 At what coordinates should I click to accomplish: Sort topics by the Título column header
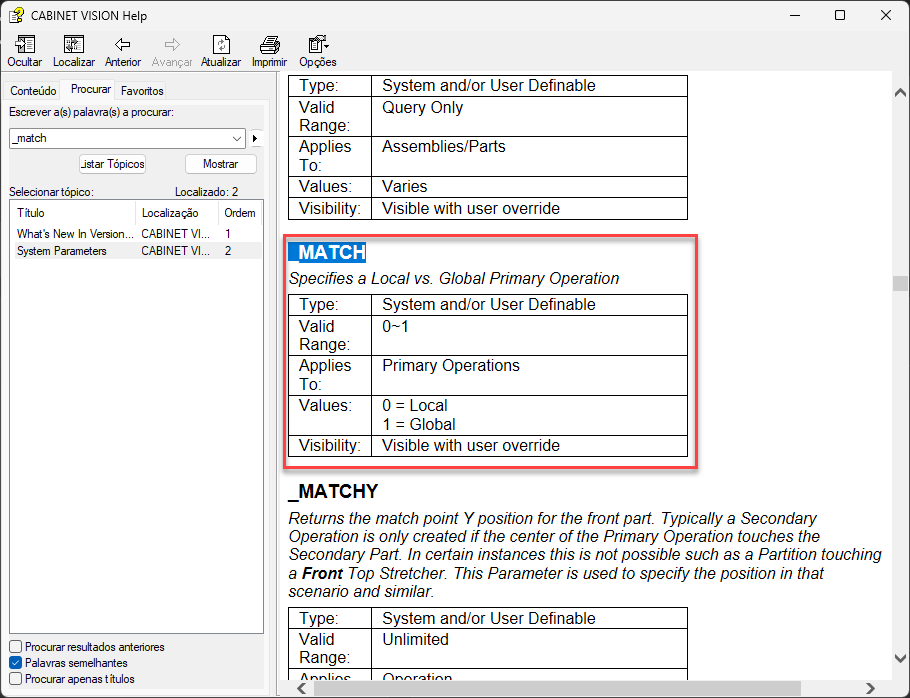[73, 213]
